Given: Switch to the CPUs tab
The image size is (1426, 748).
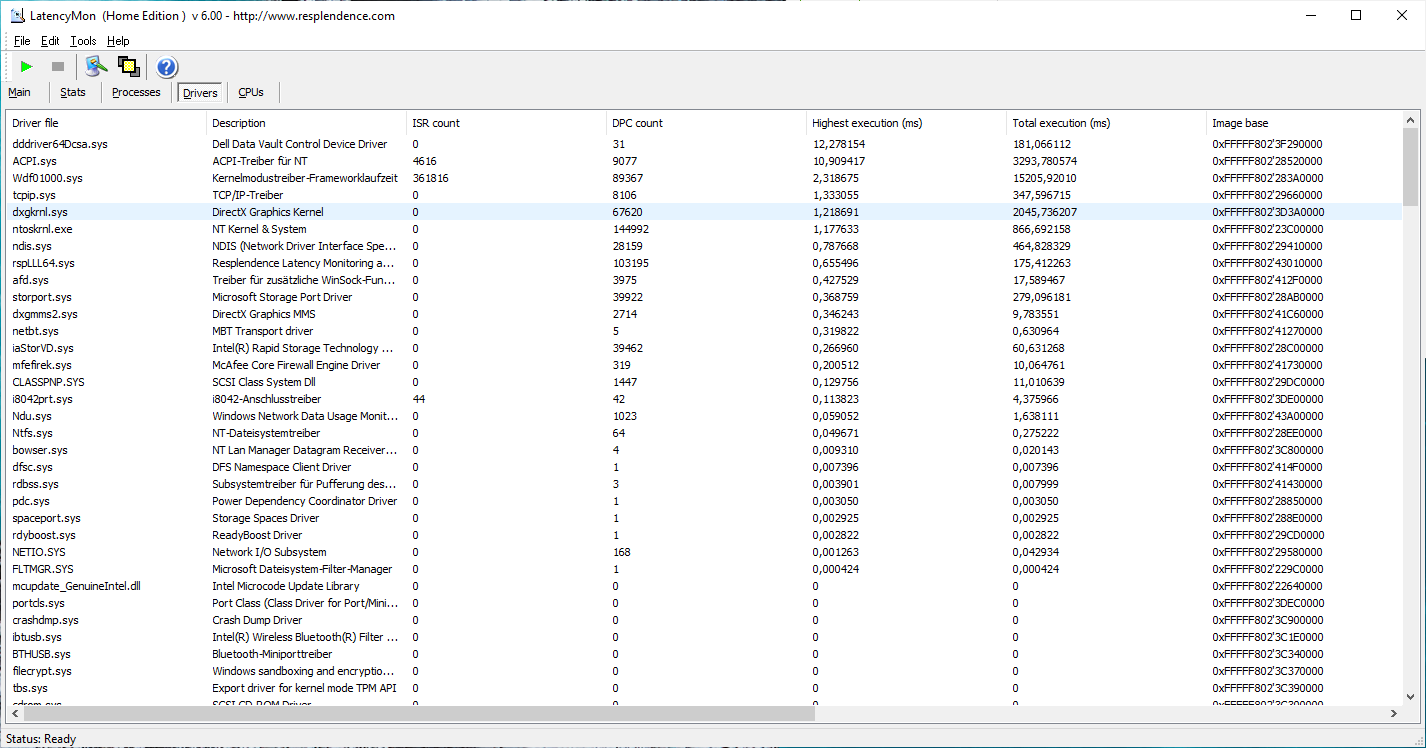Looking at the screenshot, I should click(x=251, y=92).
